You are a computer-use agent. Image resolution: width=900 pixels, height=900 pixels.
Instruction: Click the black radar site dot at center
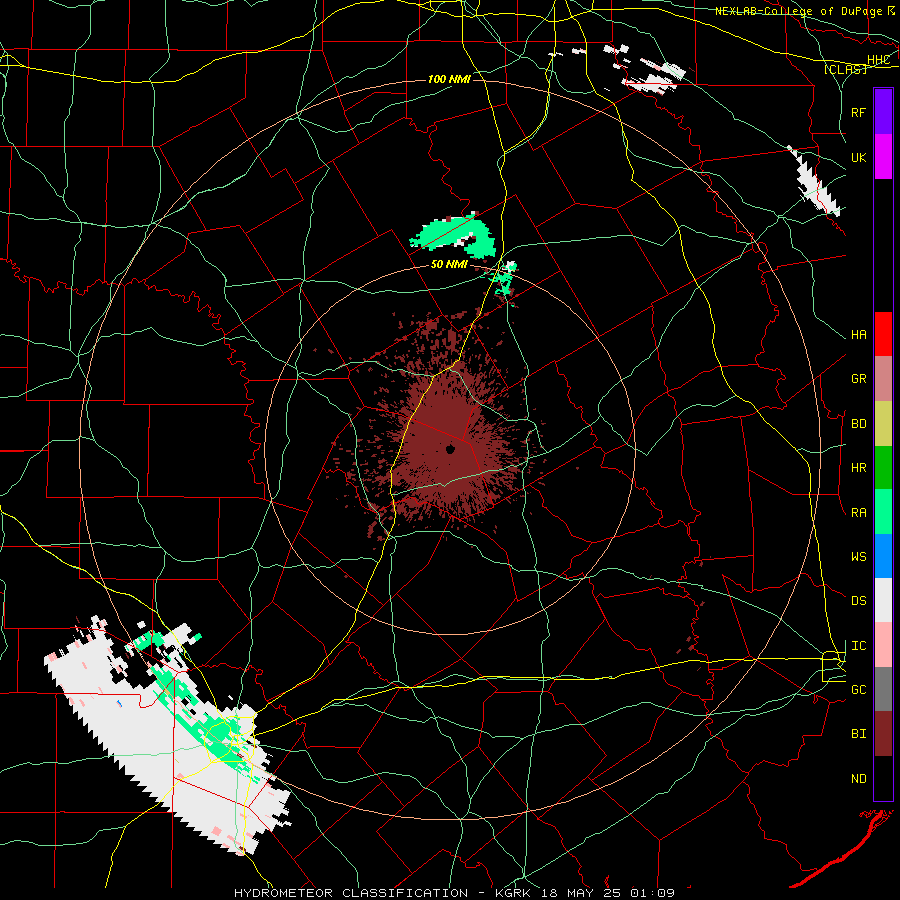click(450, 449)
